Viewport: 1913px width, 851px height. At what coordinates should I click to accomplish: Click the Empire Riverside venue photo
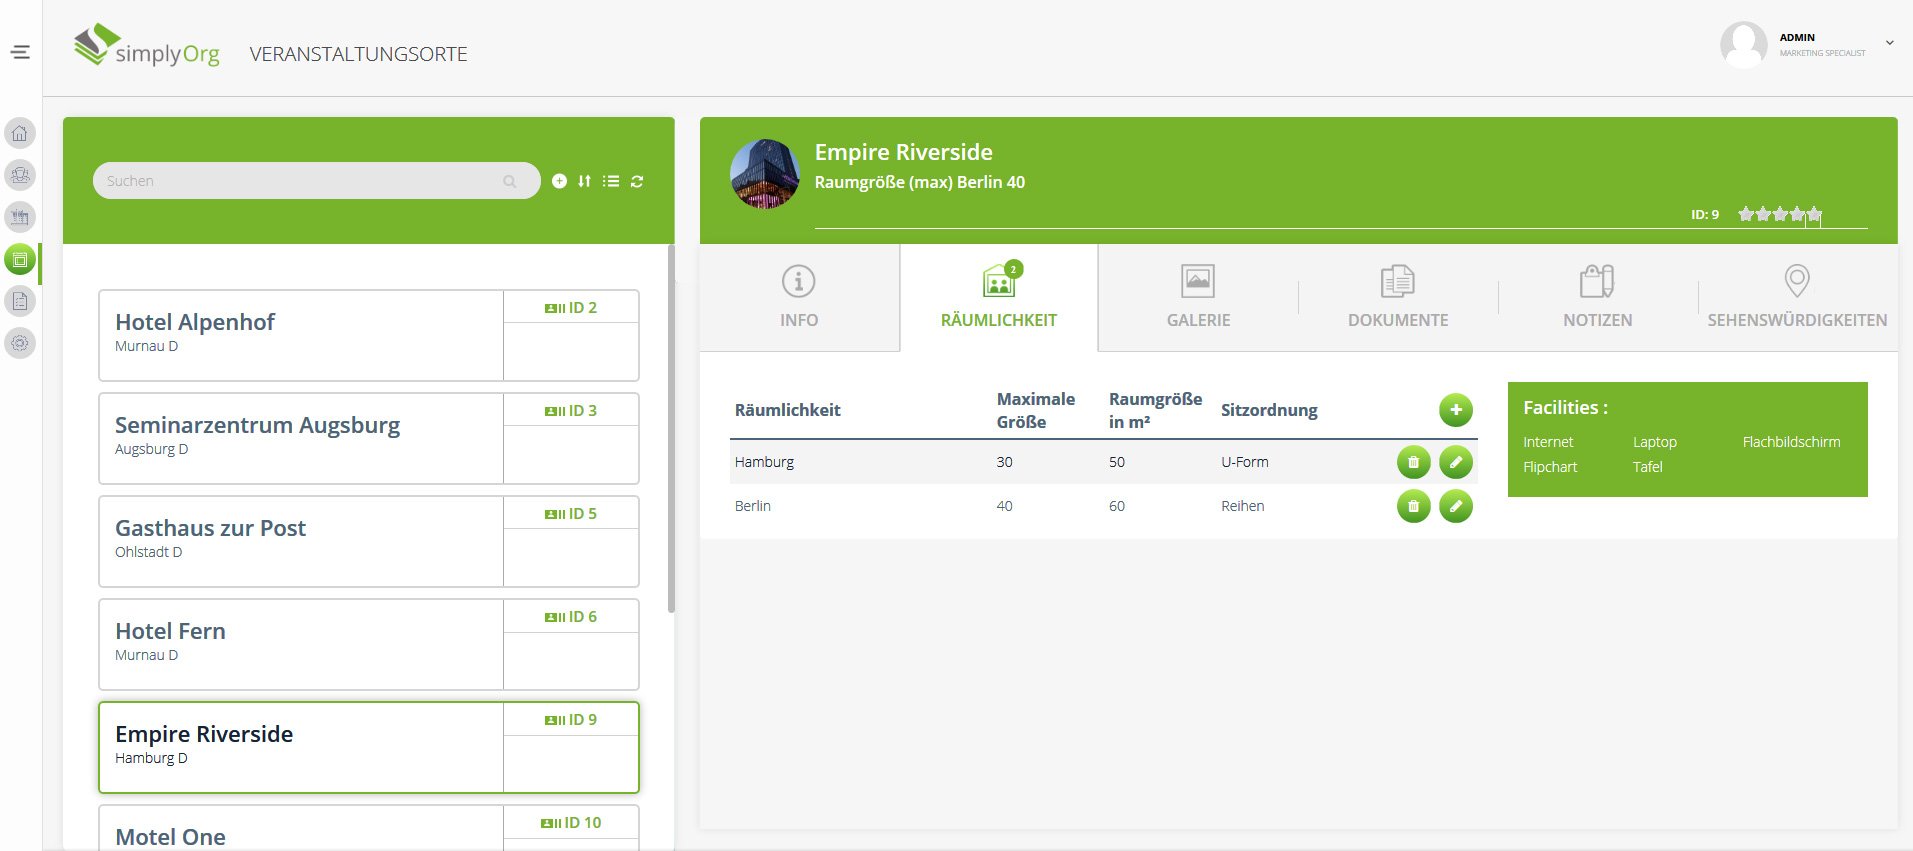click(765, 174)
